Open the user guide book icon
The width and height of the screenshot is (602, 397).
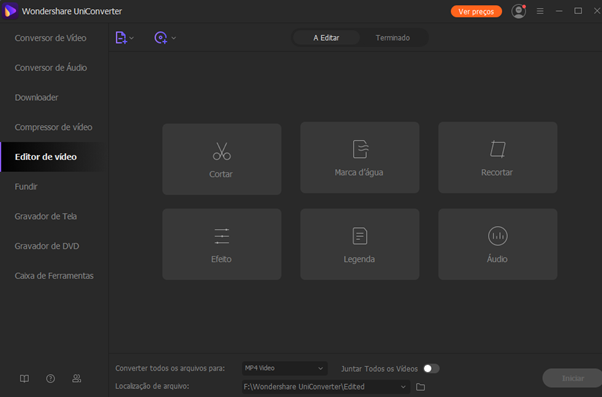tap(24, 379)
